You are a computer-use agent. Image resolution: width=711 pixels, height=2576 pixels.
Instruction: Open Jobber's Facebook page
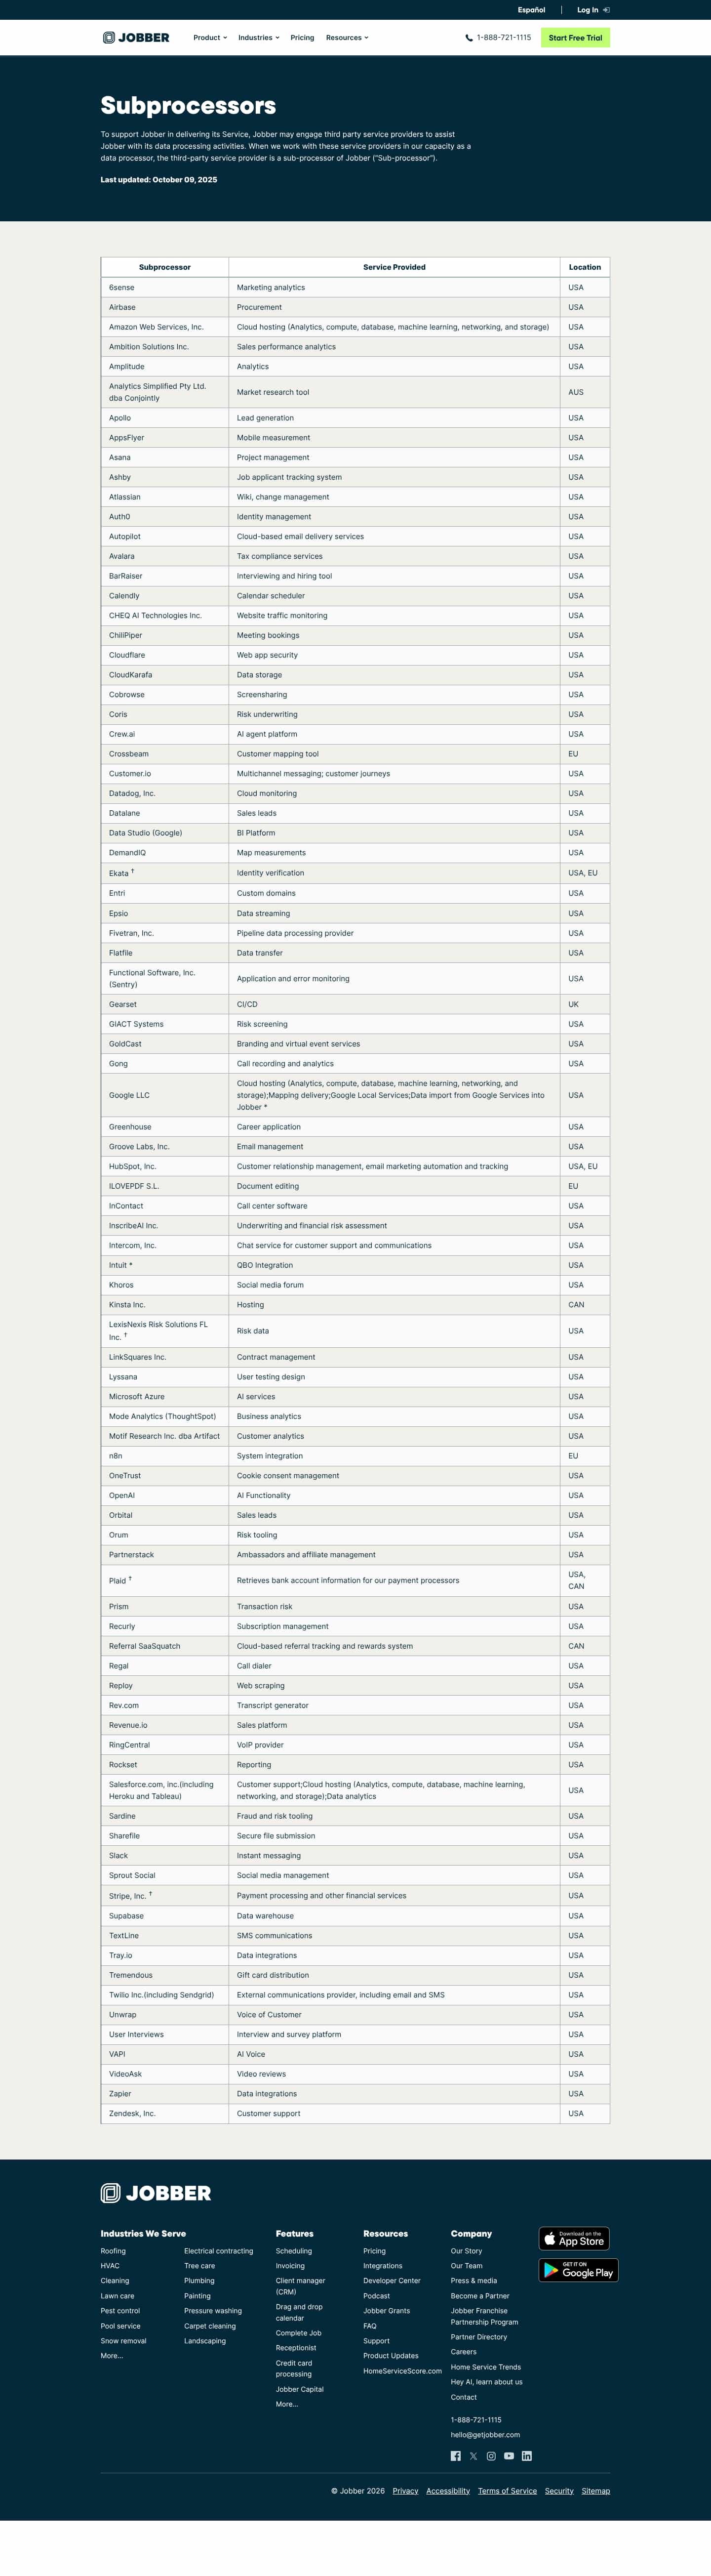coord(456,2456)
